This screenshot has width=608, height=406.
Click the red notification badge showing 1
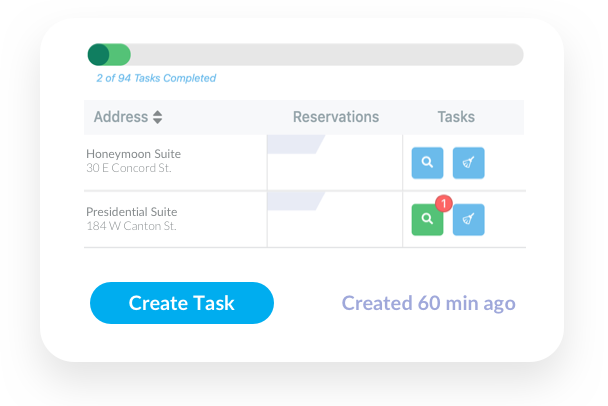click(444, 203)
